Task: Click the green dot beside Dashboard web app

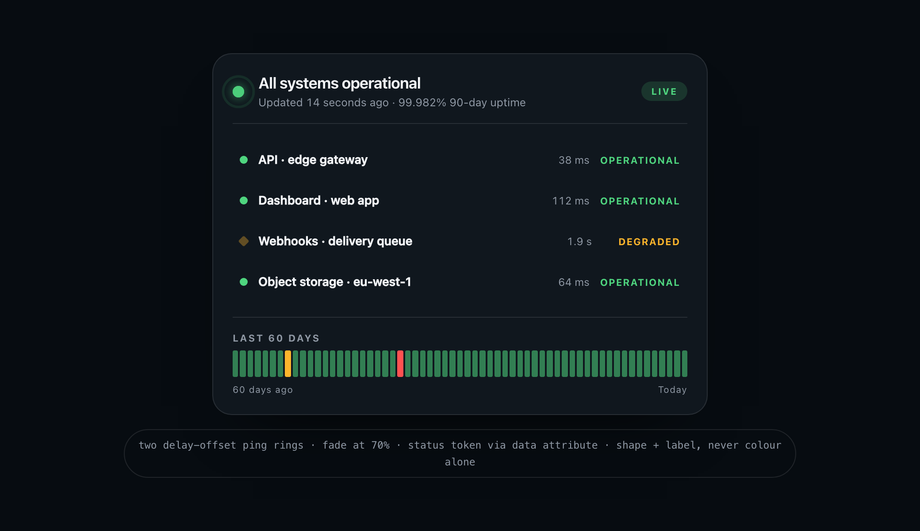Action: point(243,200)
